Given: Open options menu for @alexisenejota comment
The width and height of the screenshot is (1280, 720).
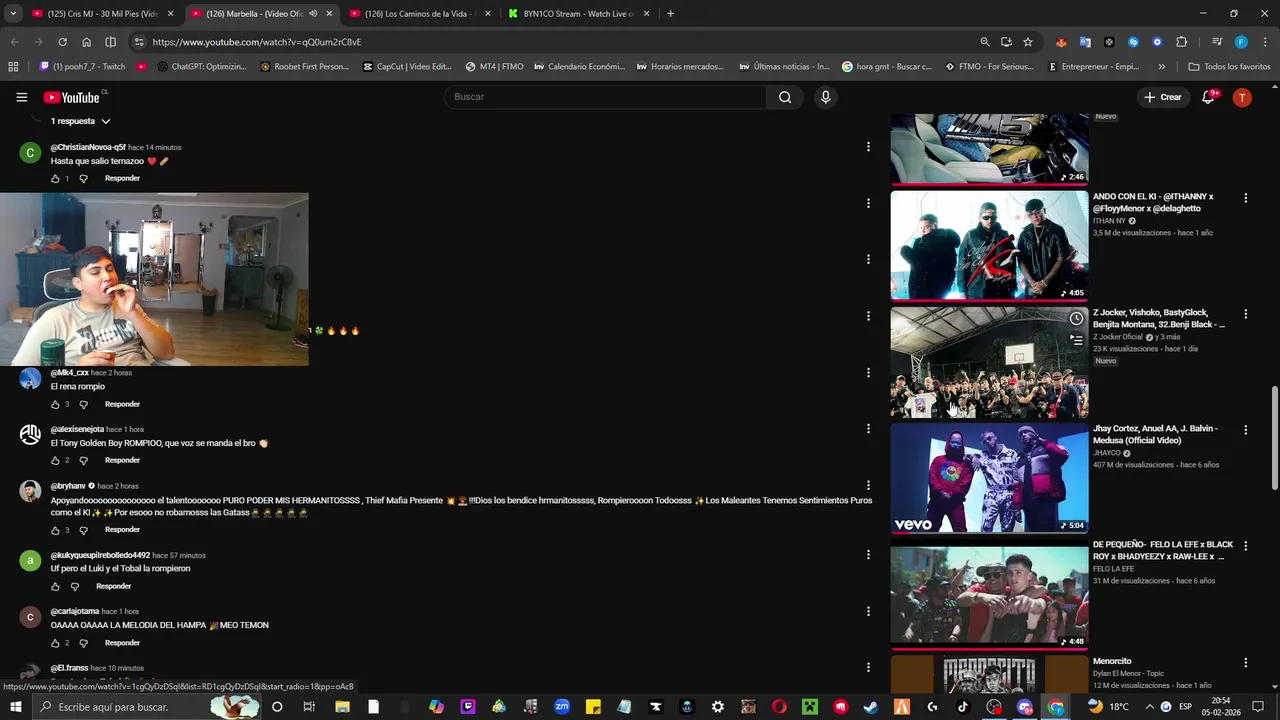Looking at the screenshot, I should tap(868, 429).
